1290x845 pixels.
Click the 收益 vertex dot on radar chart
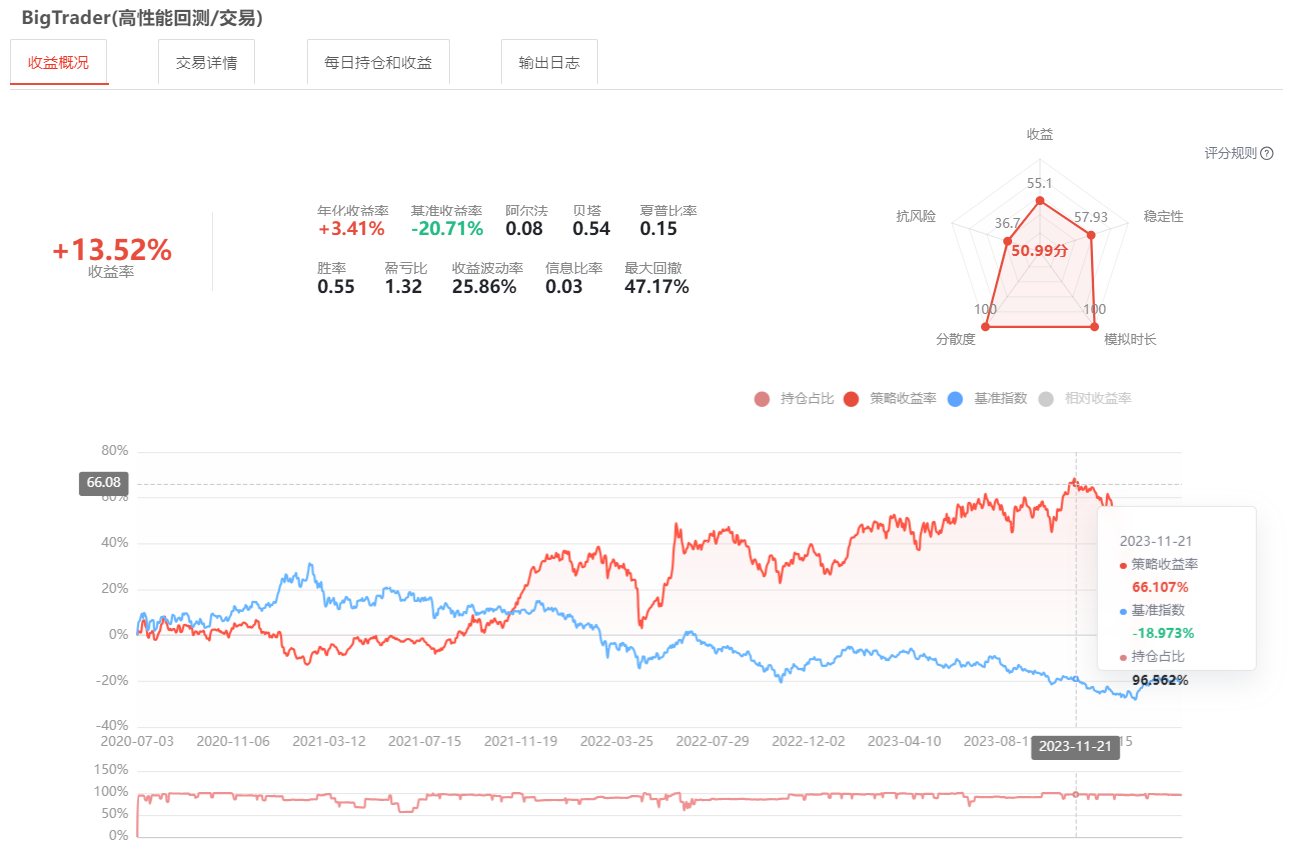[x=1040, y=201]
